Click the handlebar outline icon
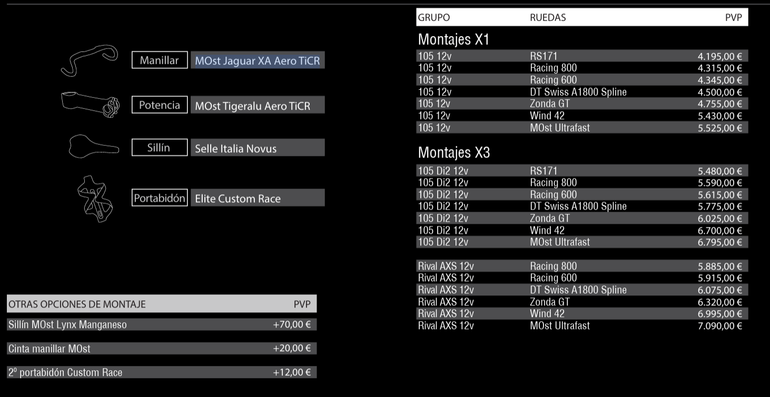 point(89,60)
